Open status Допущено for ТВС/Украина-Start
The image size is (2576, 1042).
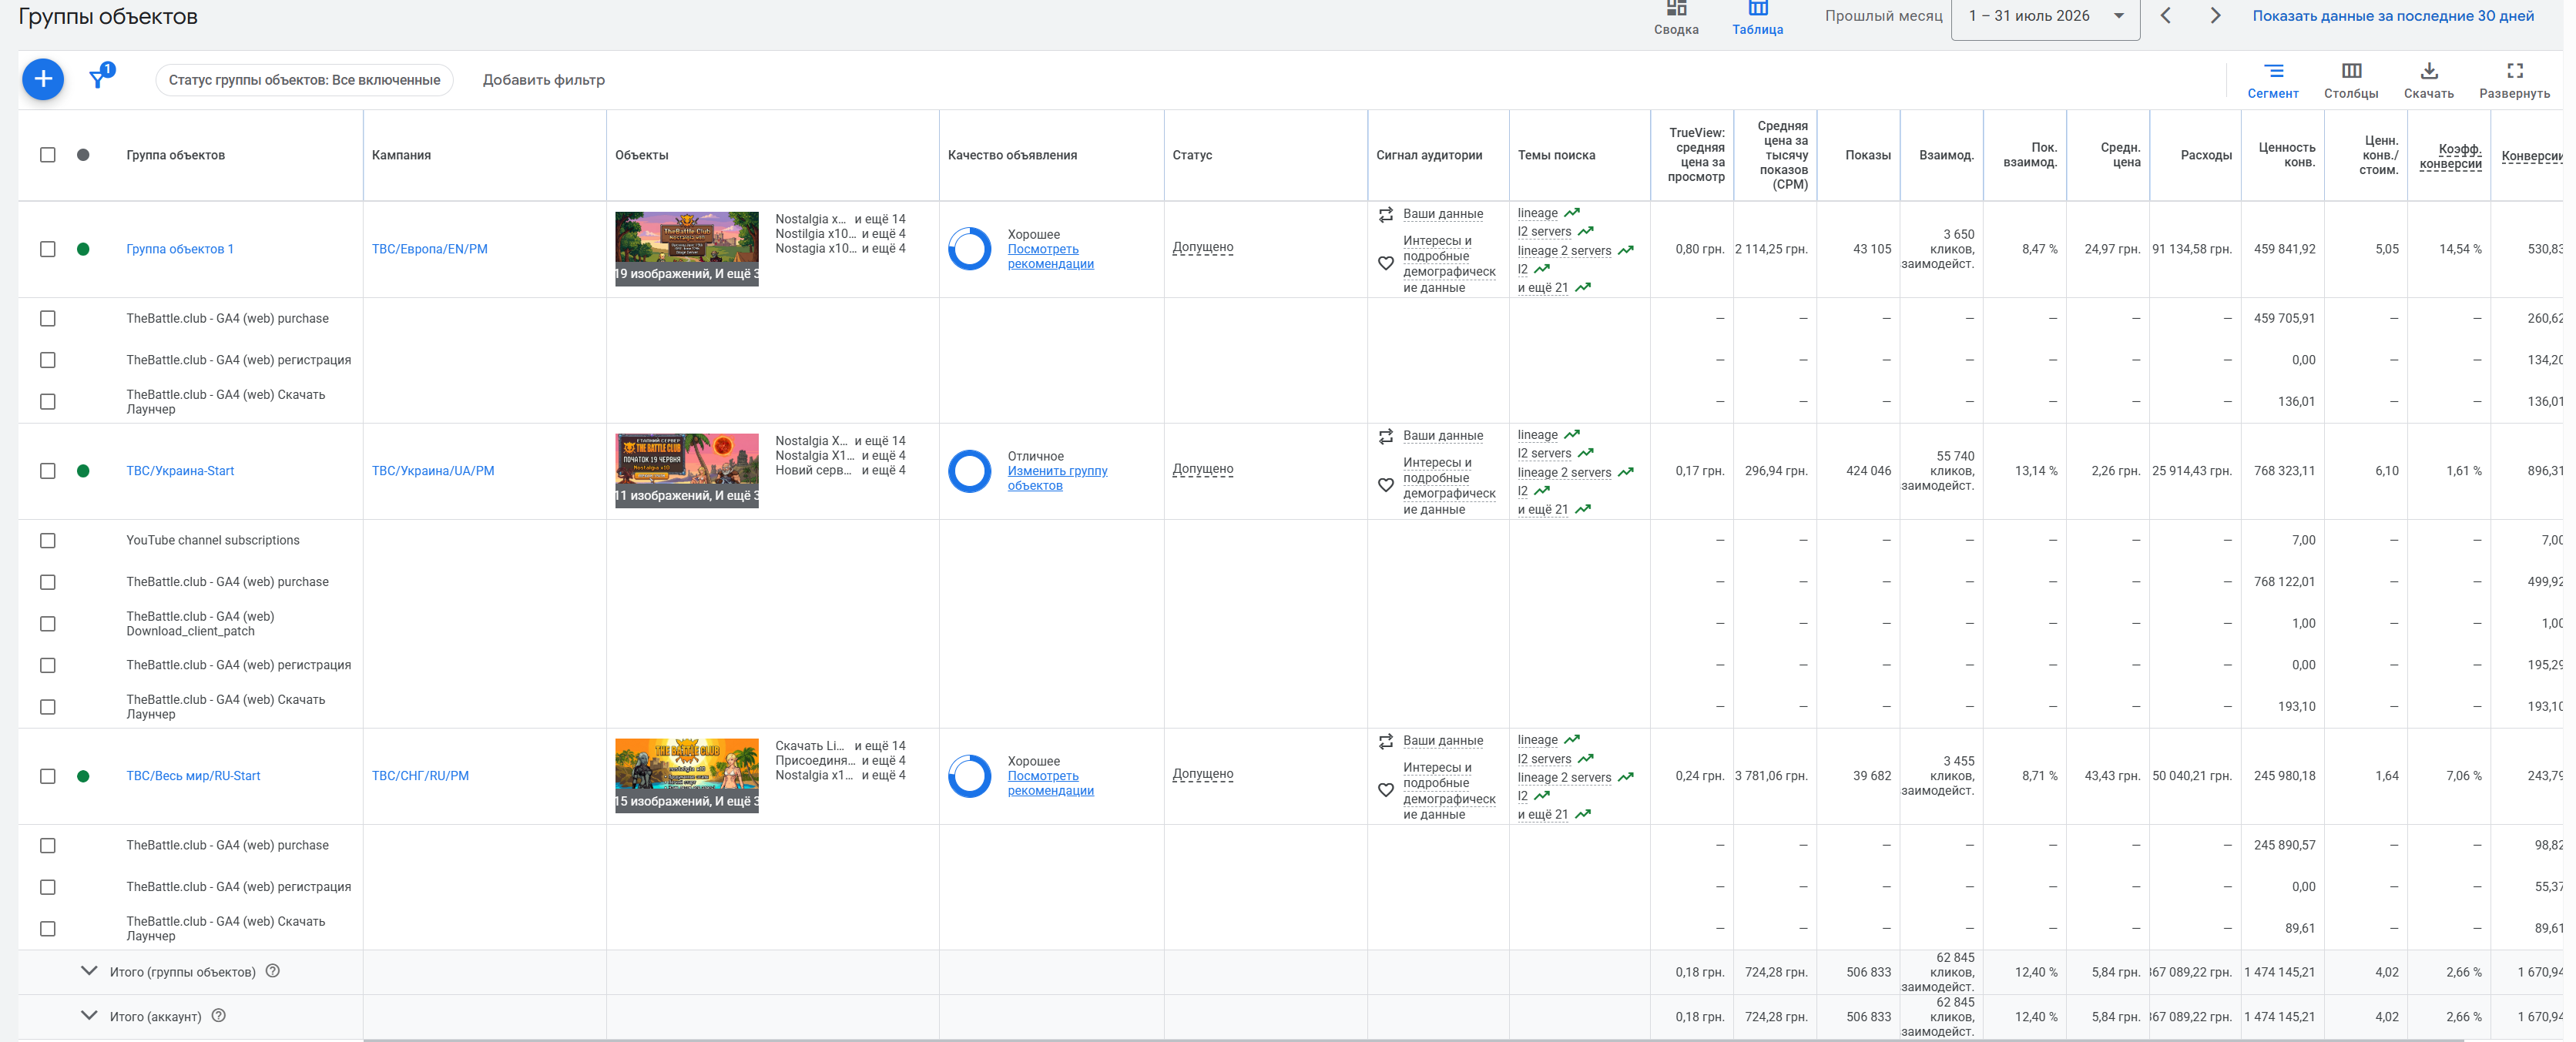coord(1202,469)
